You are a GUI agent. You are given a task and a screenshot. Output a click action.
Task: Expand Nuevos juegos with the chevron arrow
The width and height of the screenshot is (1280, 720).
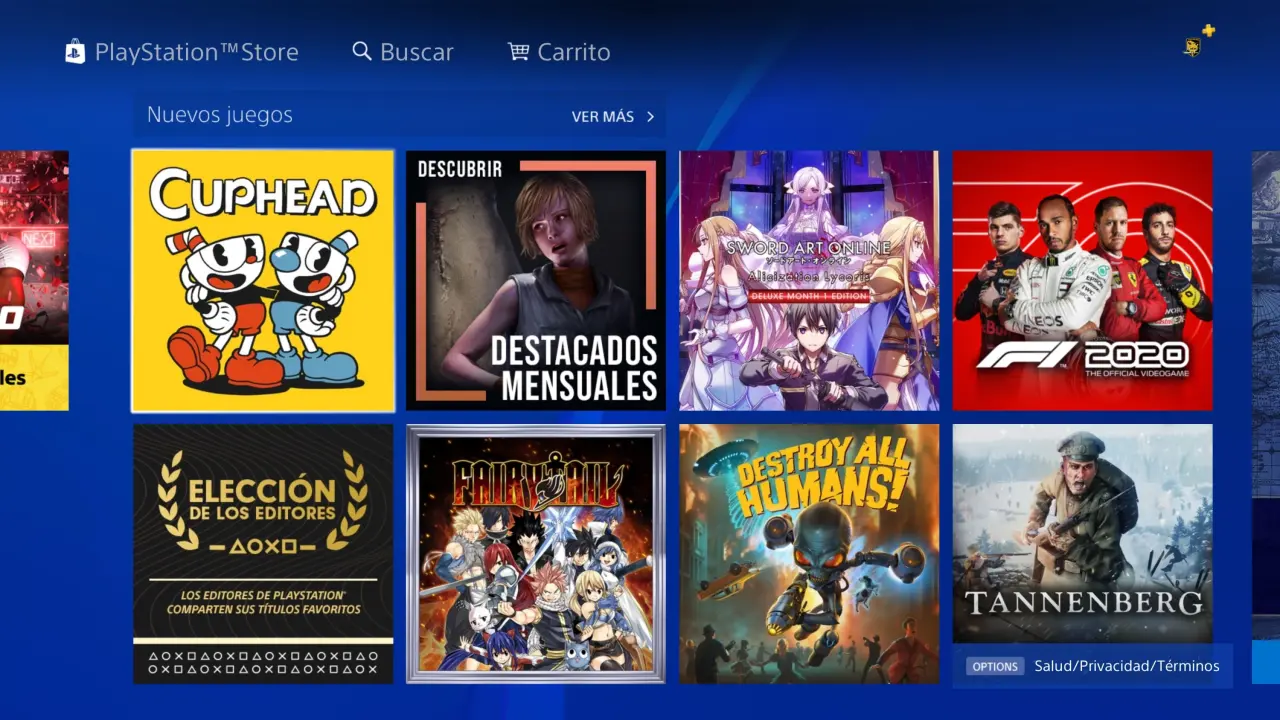[x=650, y=117]
